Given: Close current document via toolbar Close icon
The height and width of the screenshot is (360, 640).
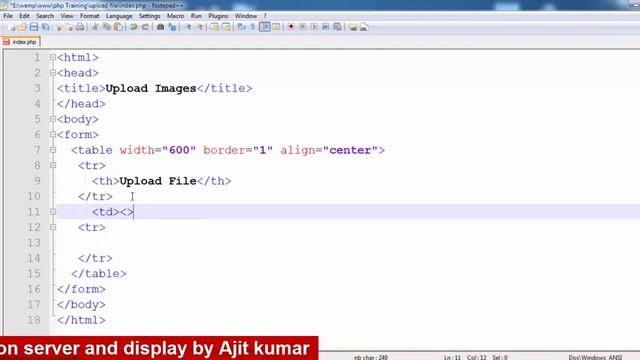Looking at the screenshot, I should tap(58, 27).
